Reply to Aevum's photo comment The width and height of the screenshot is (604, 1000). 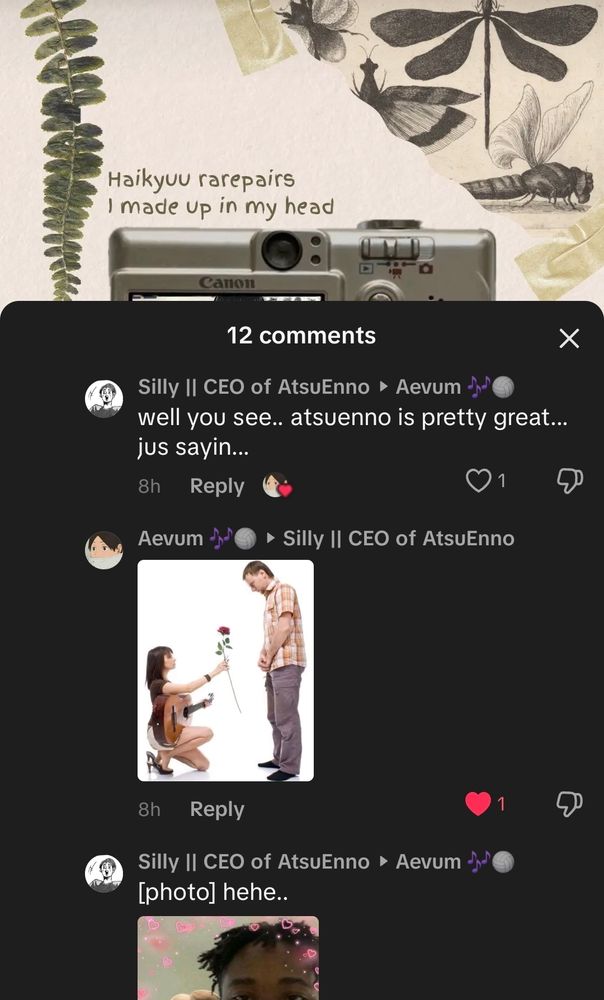pos(217,809)
